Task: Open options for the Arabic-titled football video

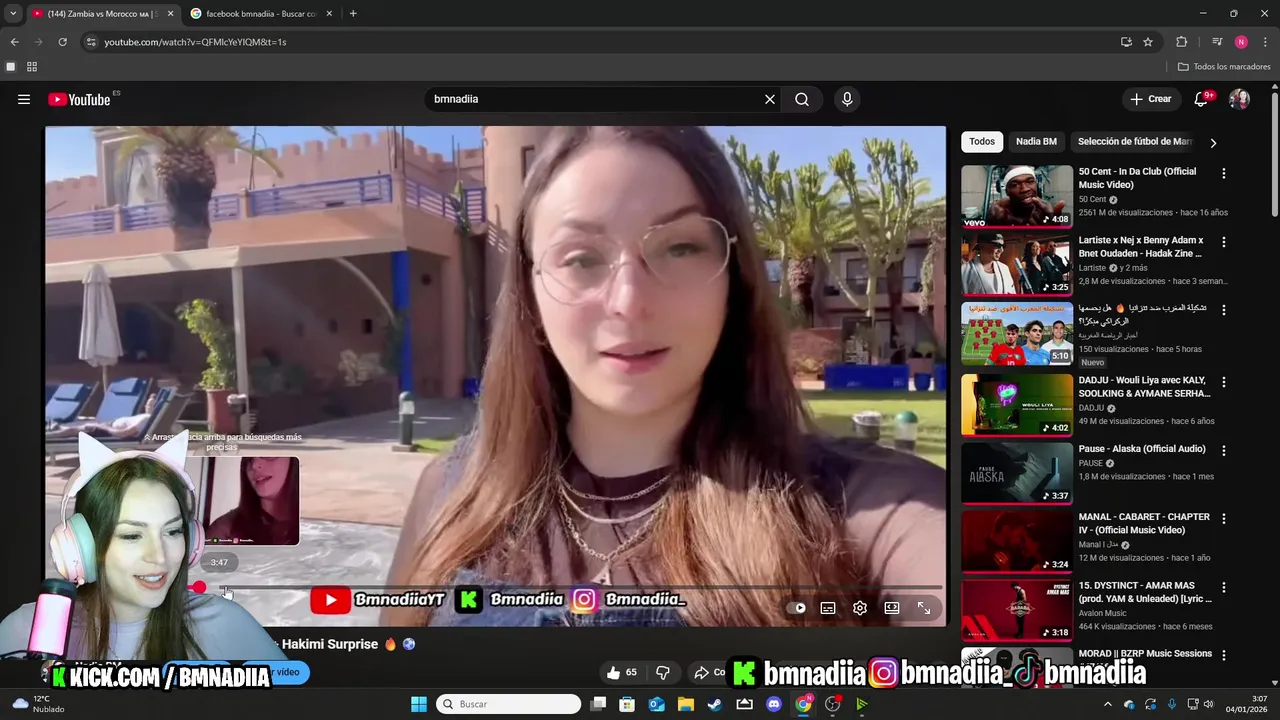Action: pyautogui.click(x=1223, y=310)
